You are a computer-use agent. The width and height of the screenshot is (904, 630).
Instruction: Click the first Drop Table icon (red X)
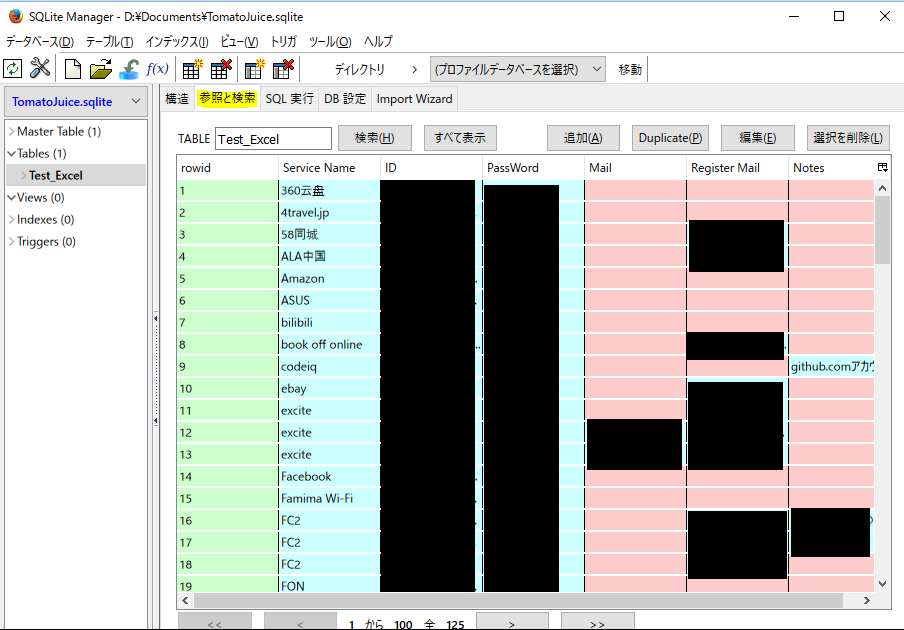(221, 69)
